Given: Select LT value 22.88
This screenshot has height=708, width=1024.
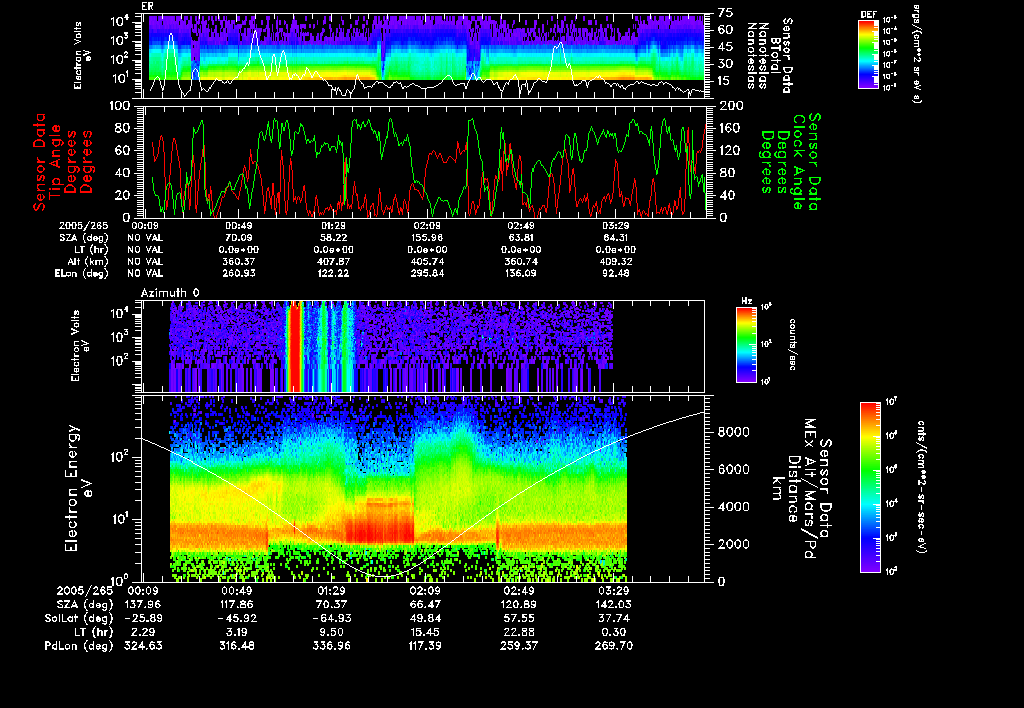Looking at the screenshot, I should (519, 632).
